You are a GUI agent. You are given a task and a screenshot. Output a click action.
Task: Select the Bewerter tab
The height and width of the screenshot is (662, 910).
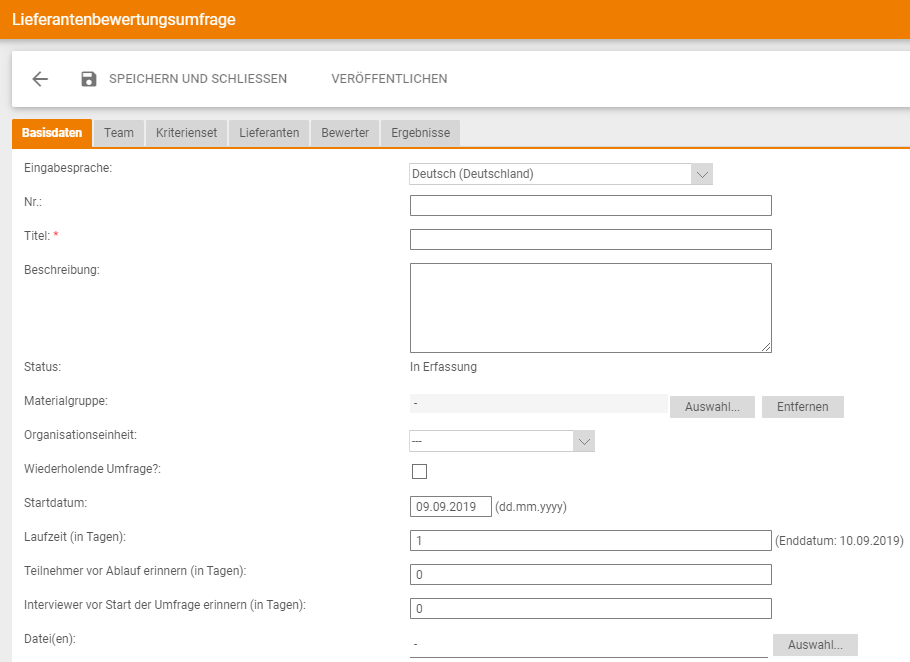(x=345, y=133)
